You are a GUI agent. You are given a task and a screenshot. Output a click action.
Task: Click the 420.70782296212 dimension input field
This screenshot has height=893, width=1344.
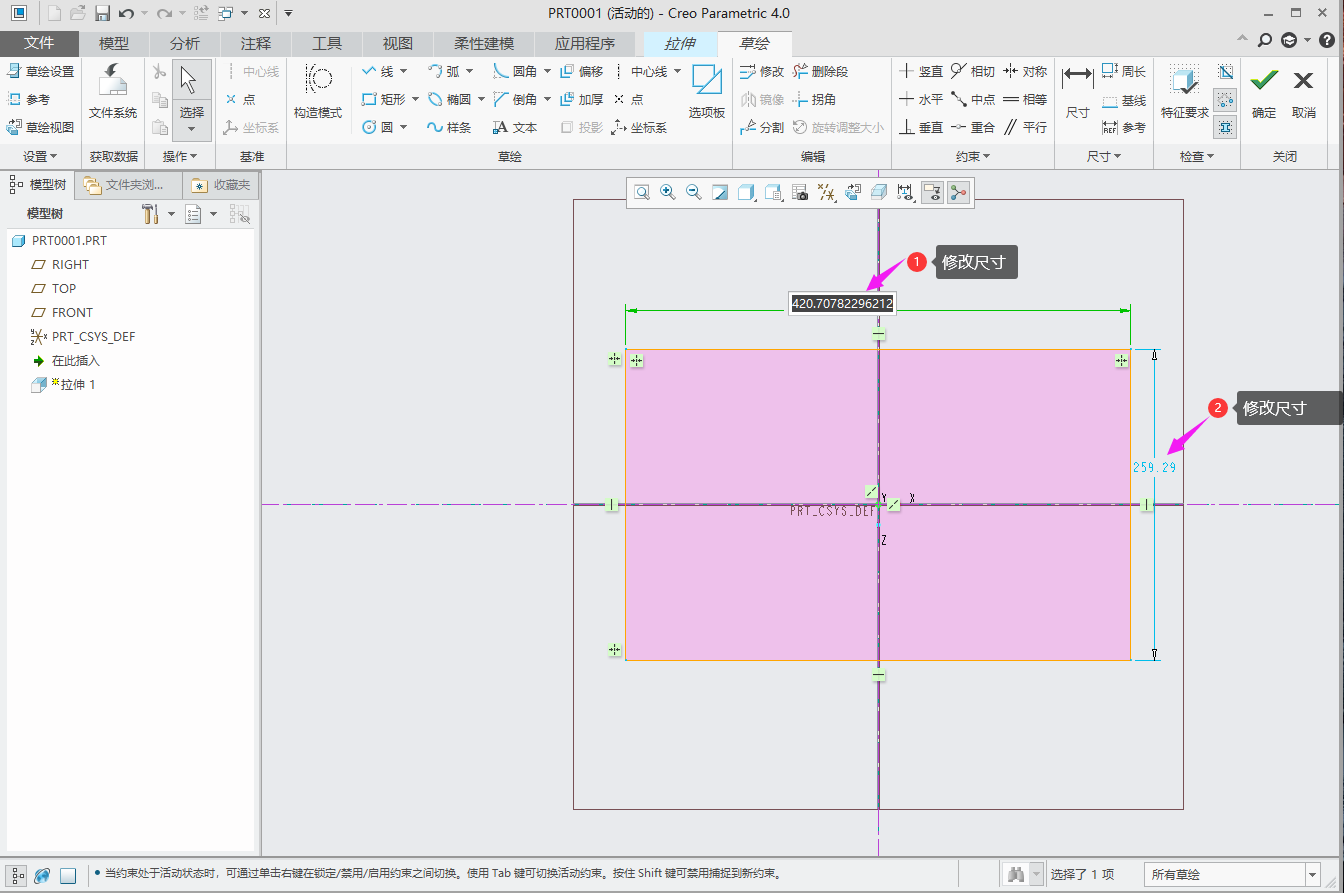point(842,303)
